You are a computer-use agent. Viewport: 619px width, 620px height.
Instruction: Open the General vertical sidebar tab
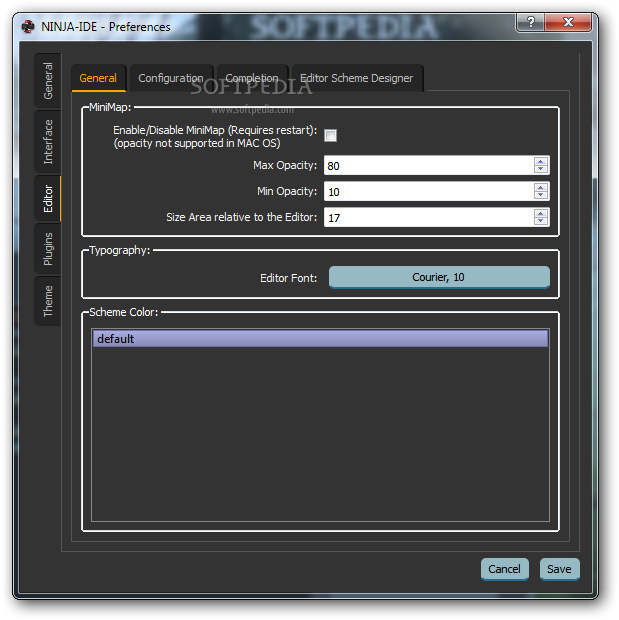pos(48,81)
